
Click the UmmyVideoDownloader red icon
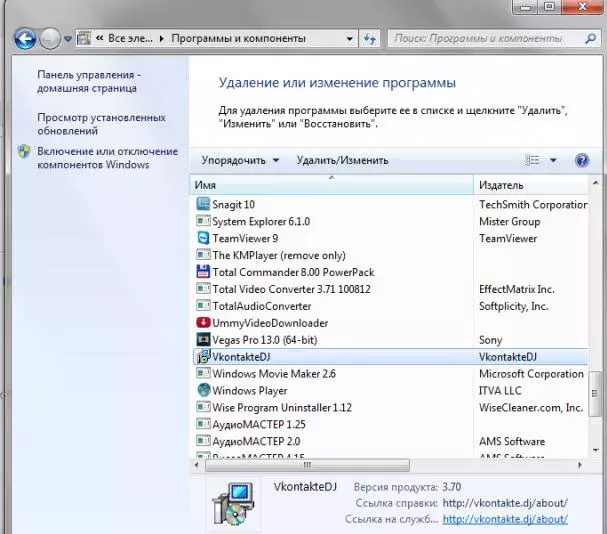click(x=203, y=322)
